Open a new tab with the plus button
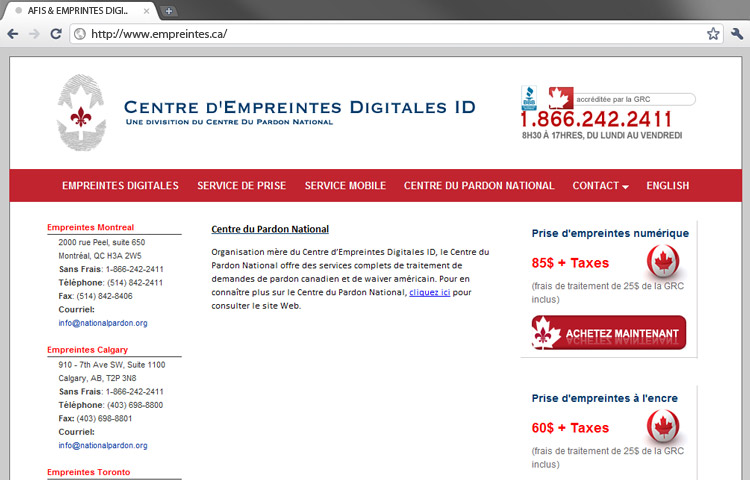The width and height of the screenshot is (750, 480). (x=169, y=10)
